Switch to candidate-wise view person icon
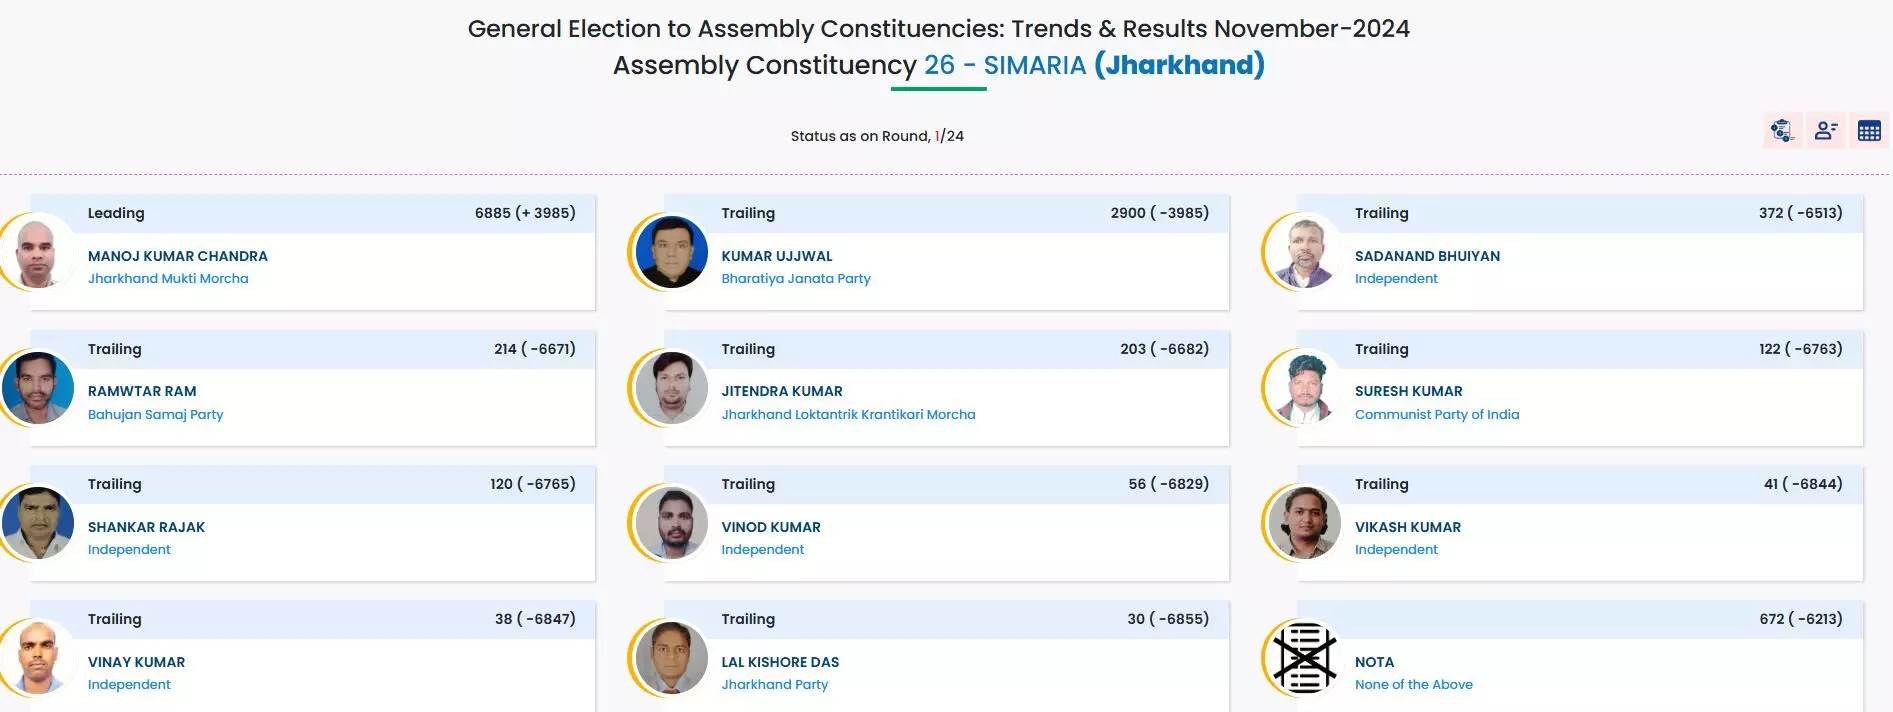The height and width of the screenshot is (712, 1893). [x=1826, y=130]
